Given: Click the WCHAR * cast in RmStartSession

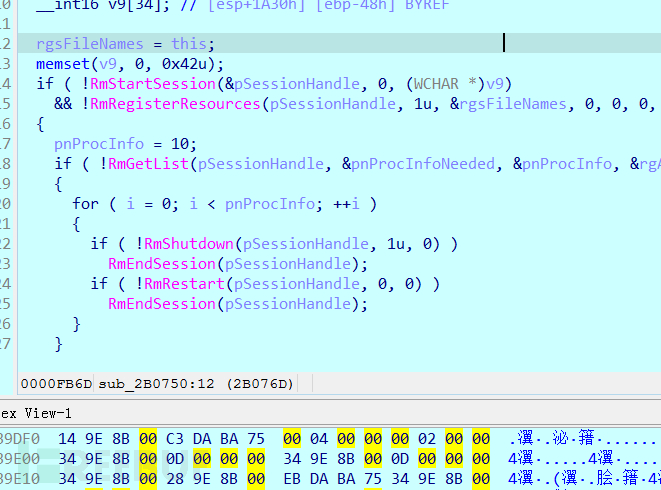Looking at the screenshot, I should pyautogui.click(x=443, y=84).
